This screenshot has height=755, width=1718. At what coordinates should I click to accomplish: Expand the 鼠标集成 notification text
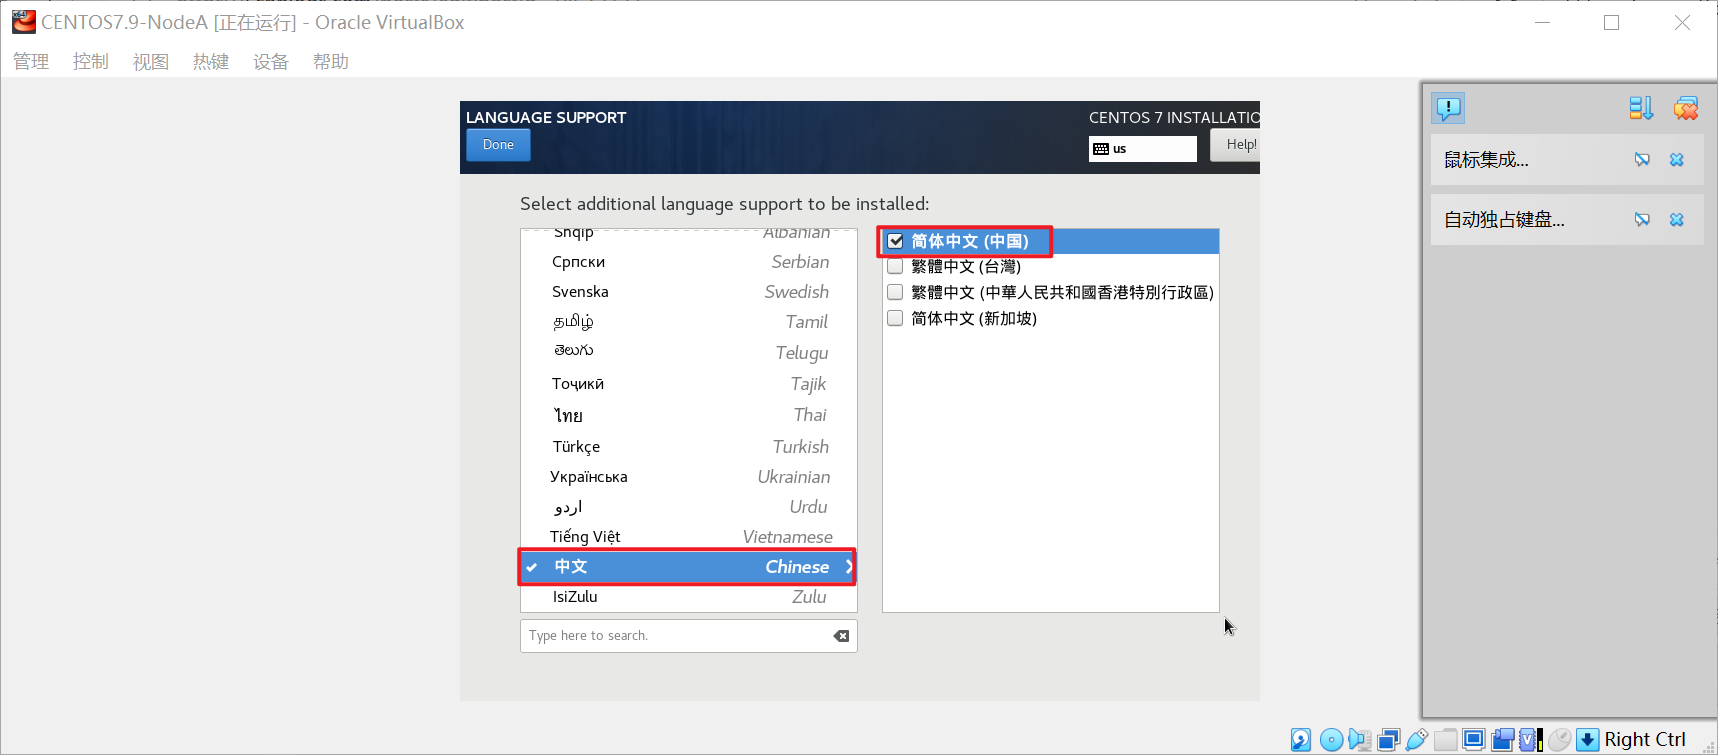[x=1486, y=160]
